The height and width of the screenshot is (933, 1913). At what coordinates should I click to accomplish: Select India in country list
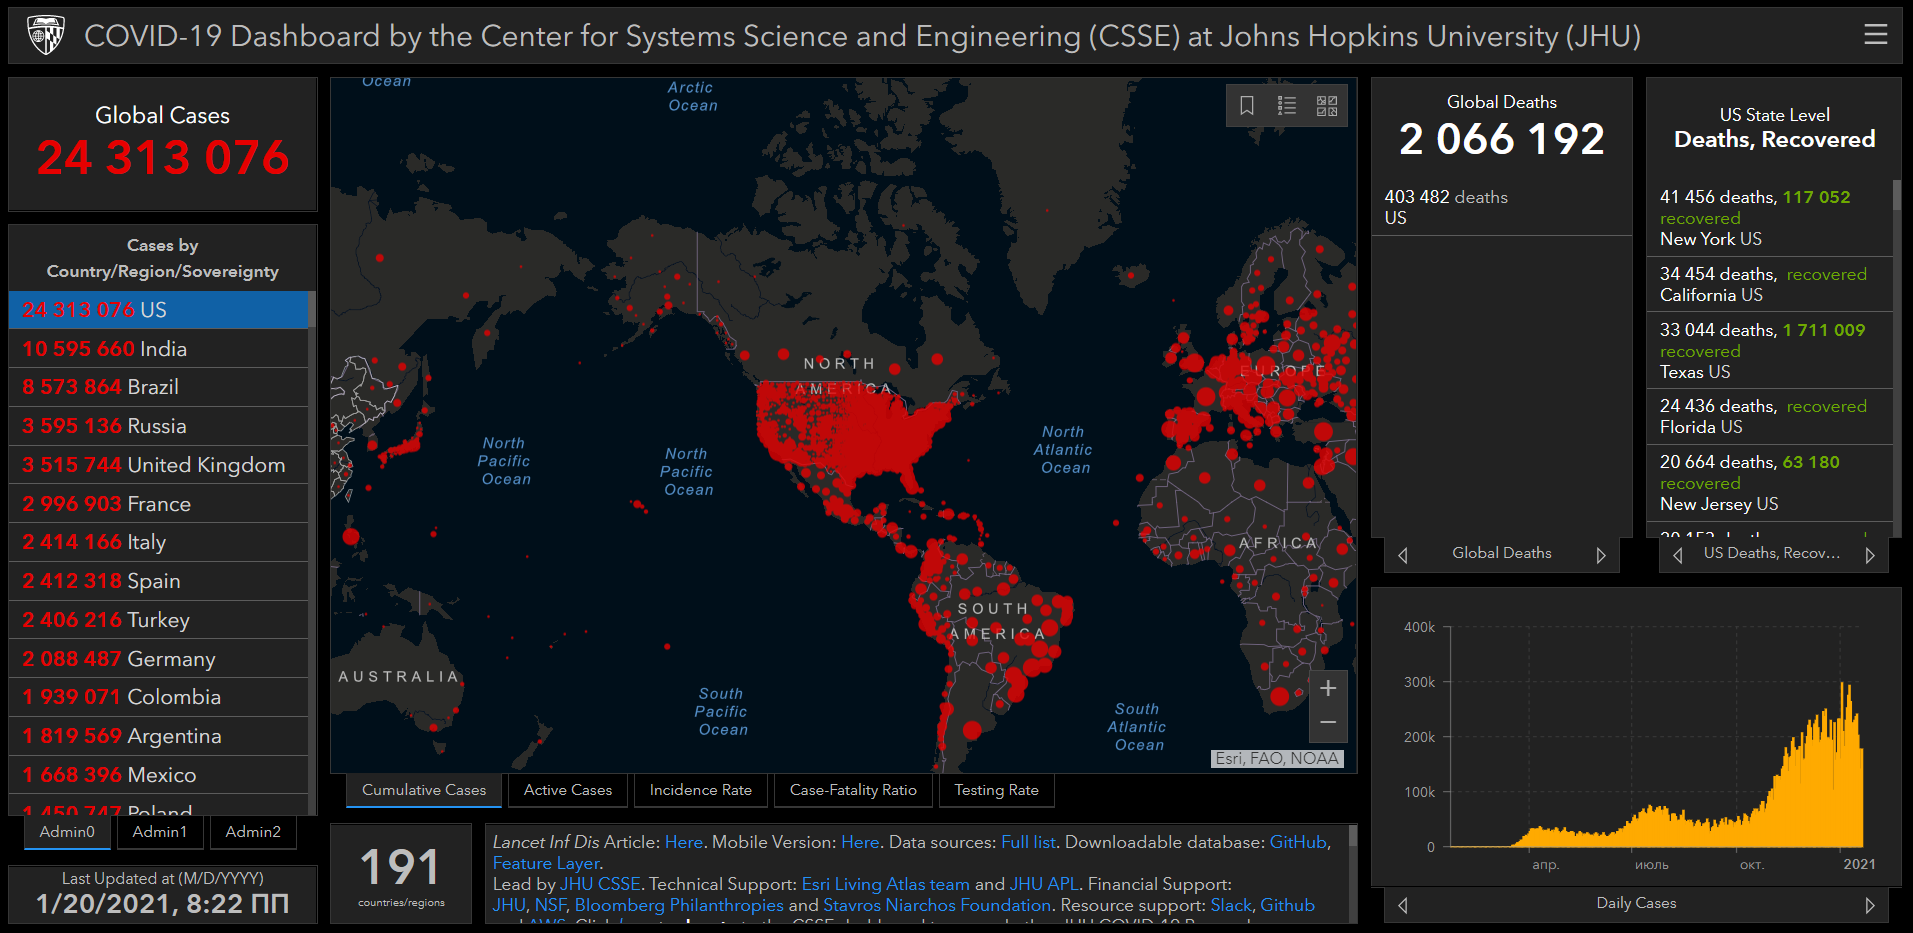159,349
